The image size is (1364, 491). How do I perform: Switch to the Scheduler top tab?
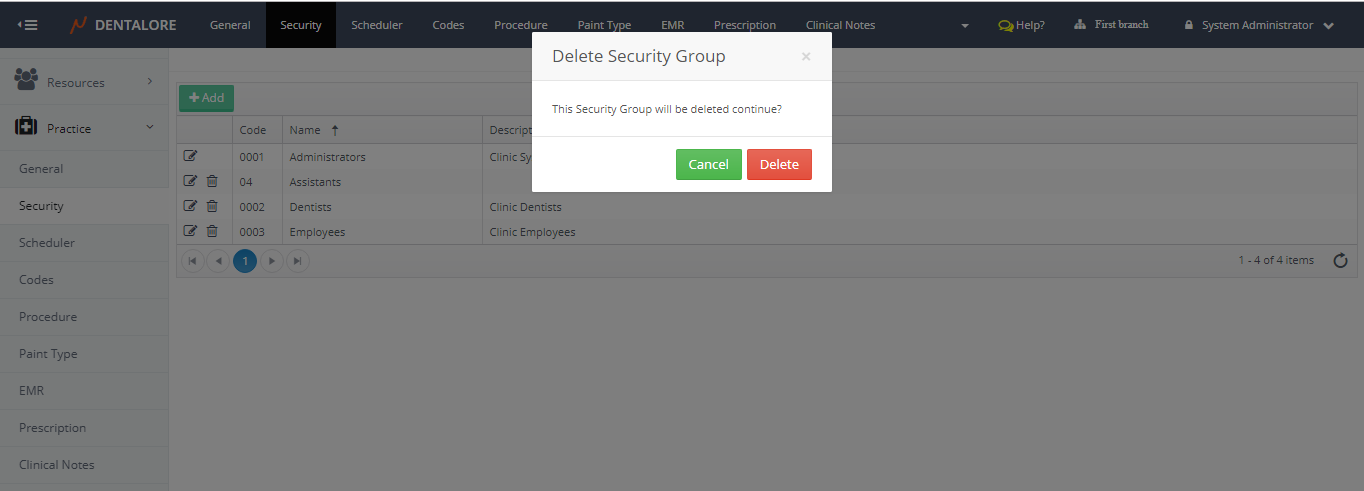(x=376, y=25)
